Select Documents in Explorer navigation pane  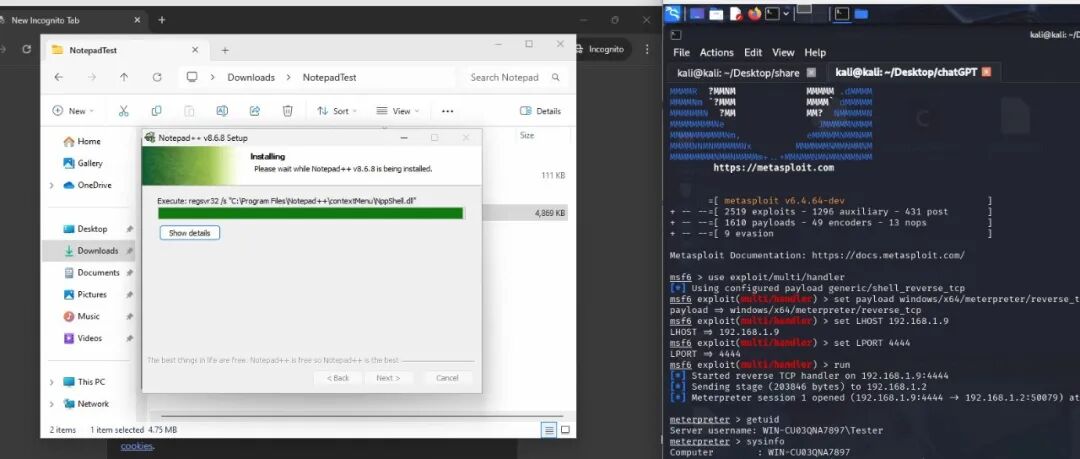tap(92, 273)
